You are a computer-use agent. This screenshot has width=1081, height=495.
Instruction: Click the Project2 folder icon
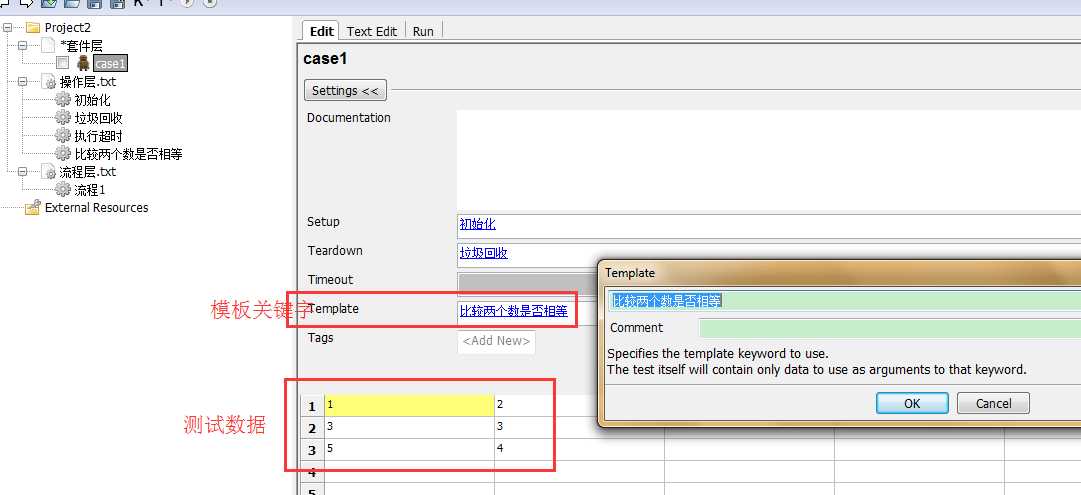click(32, 28)
